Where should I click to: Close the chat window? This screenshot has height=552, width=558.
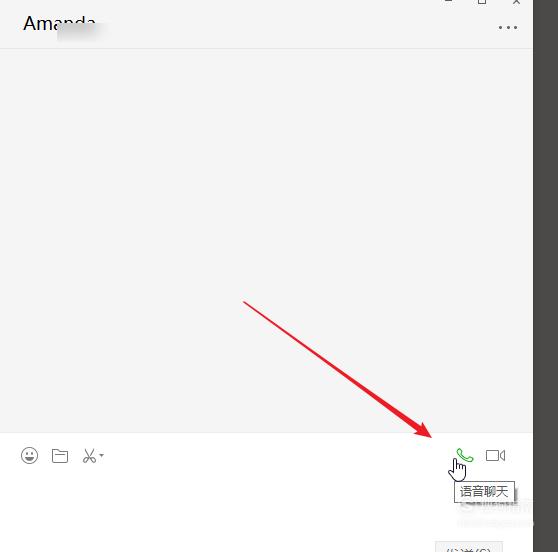coord(516,2)
